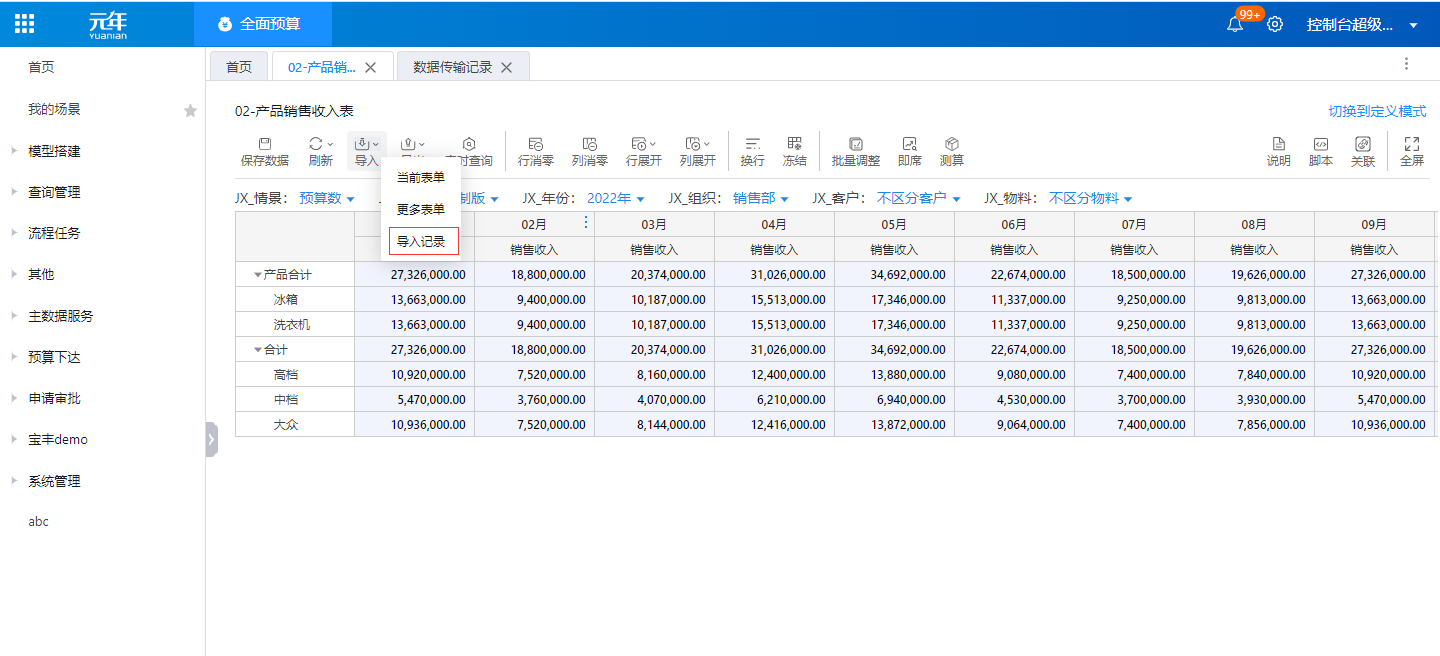Screen dimensions: 1440x656
Task: Select 导入记录 from the import menu
Action: 422,241
